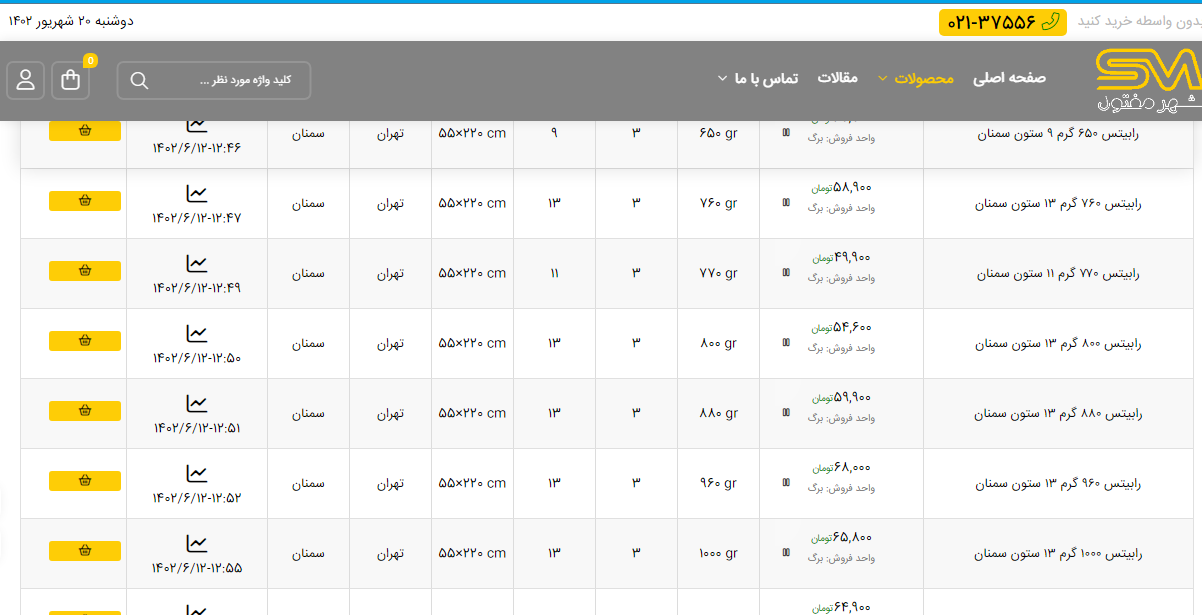Show price chart icon for رابیتس 800 گرم

click(x=197, y=333)
